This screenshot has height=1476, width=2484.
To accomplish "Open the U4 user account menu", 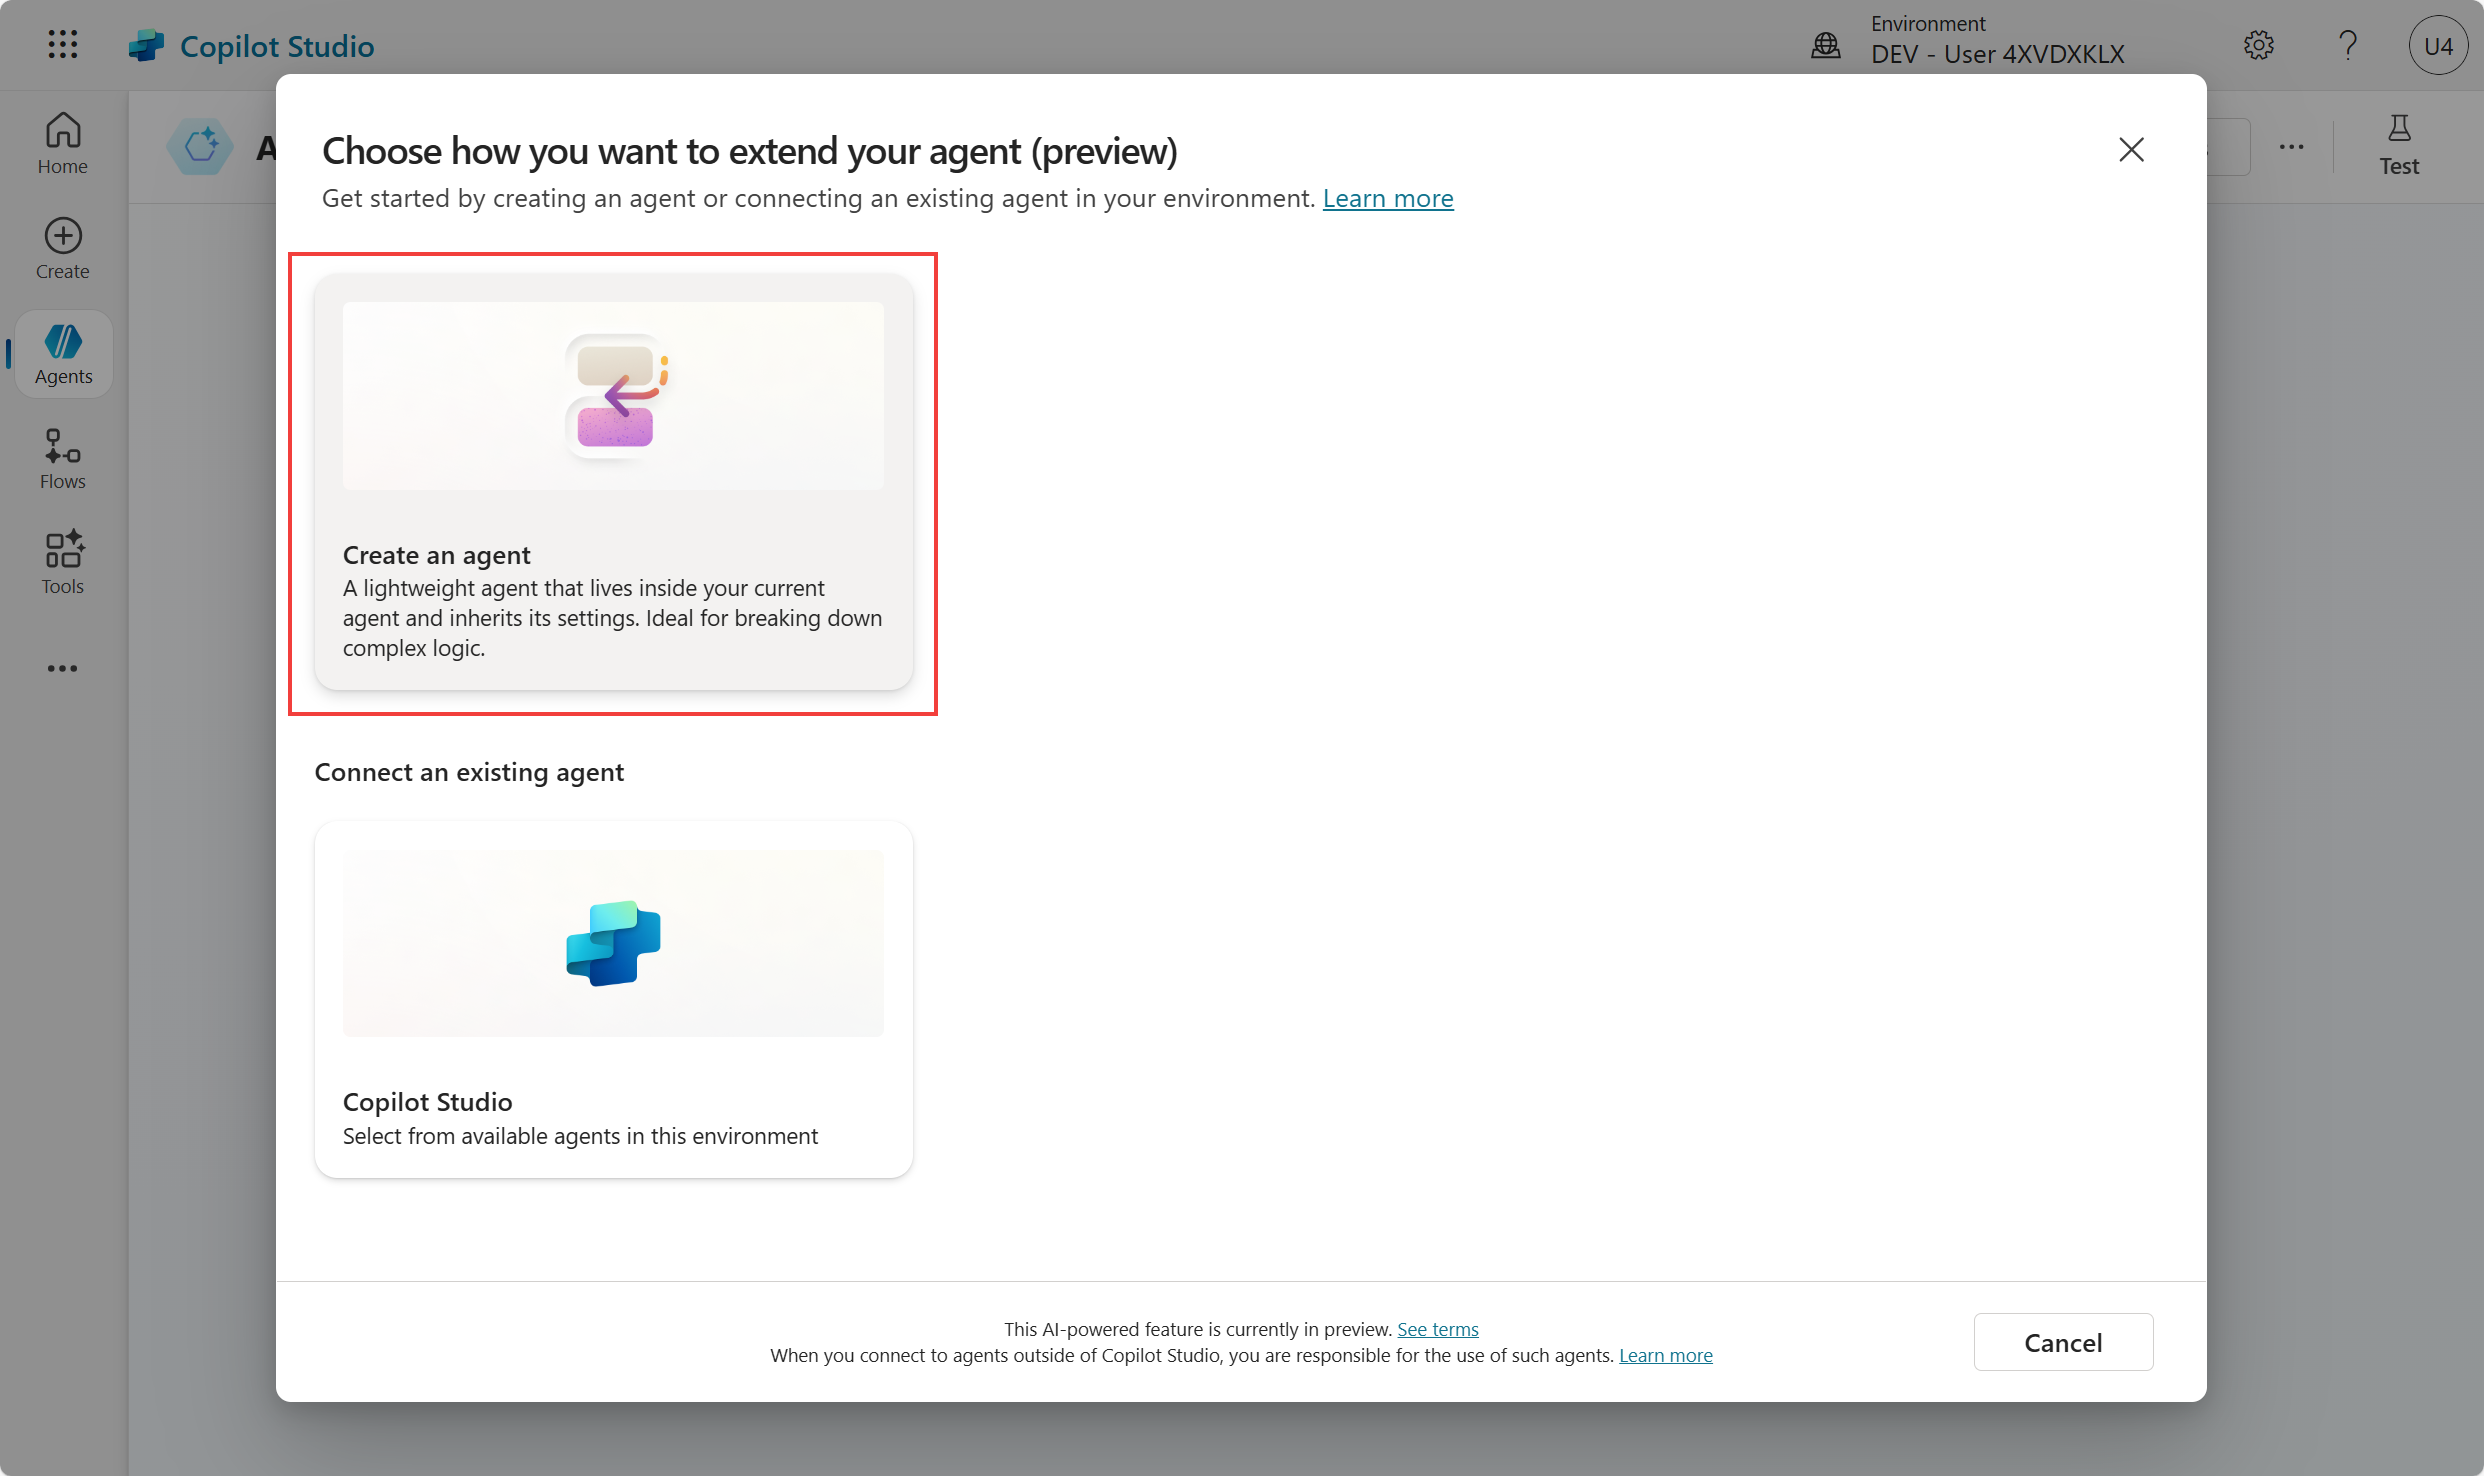I will (2437, 45).
